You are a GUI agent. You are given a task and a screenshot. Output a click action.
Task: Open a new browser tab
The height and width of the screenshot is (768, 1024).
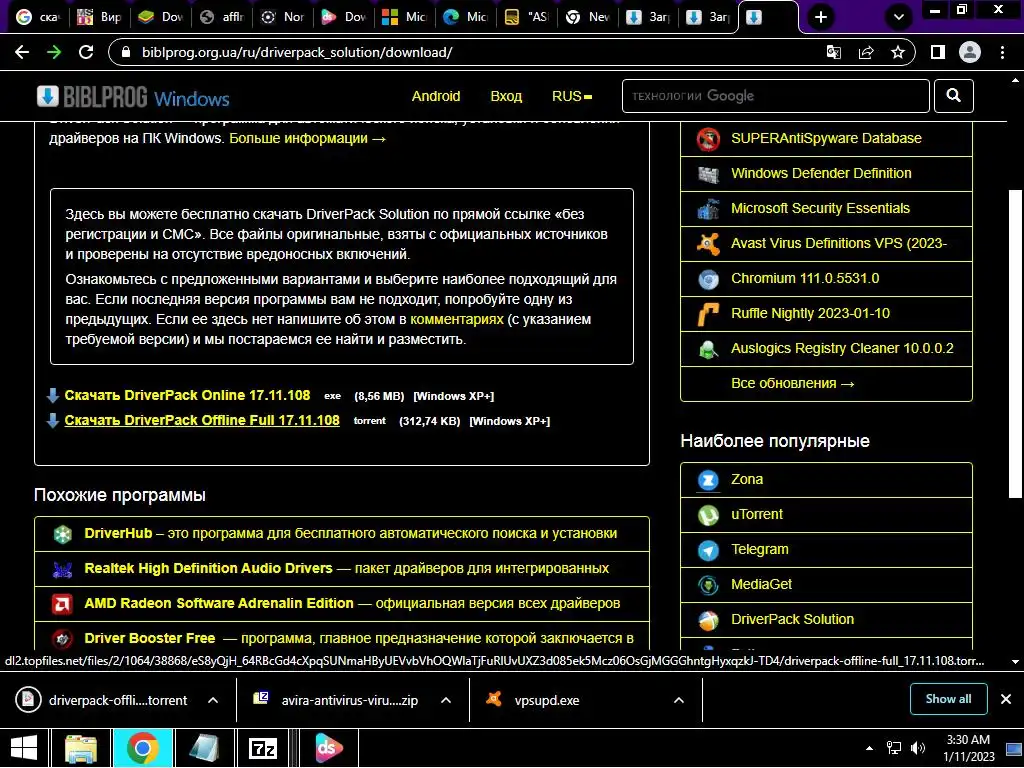[821, 17]
